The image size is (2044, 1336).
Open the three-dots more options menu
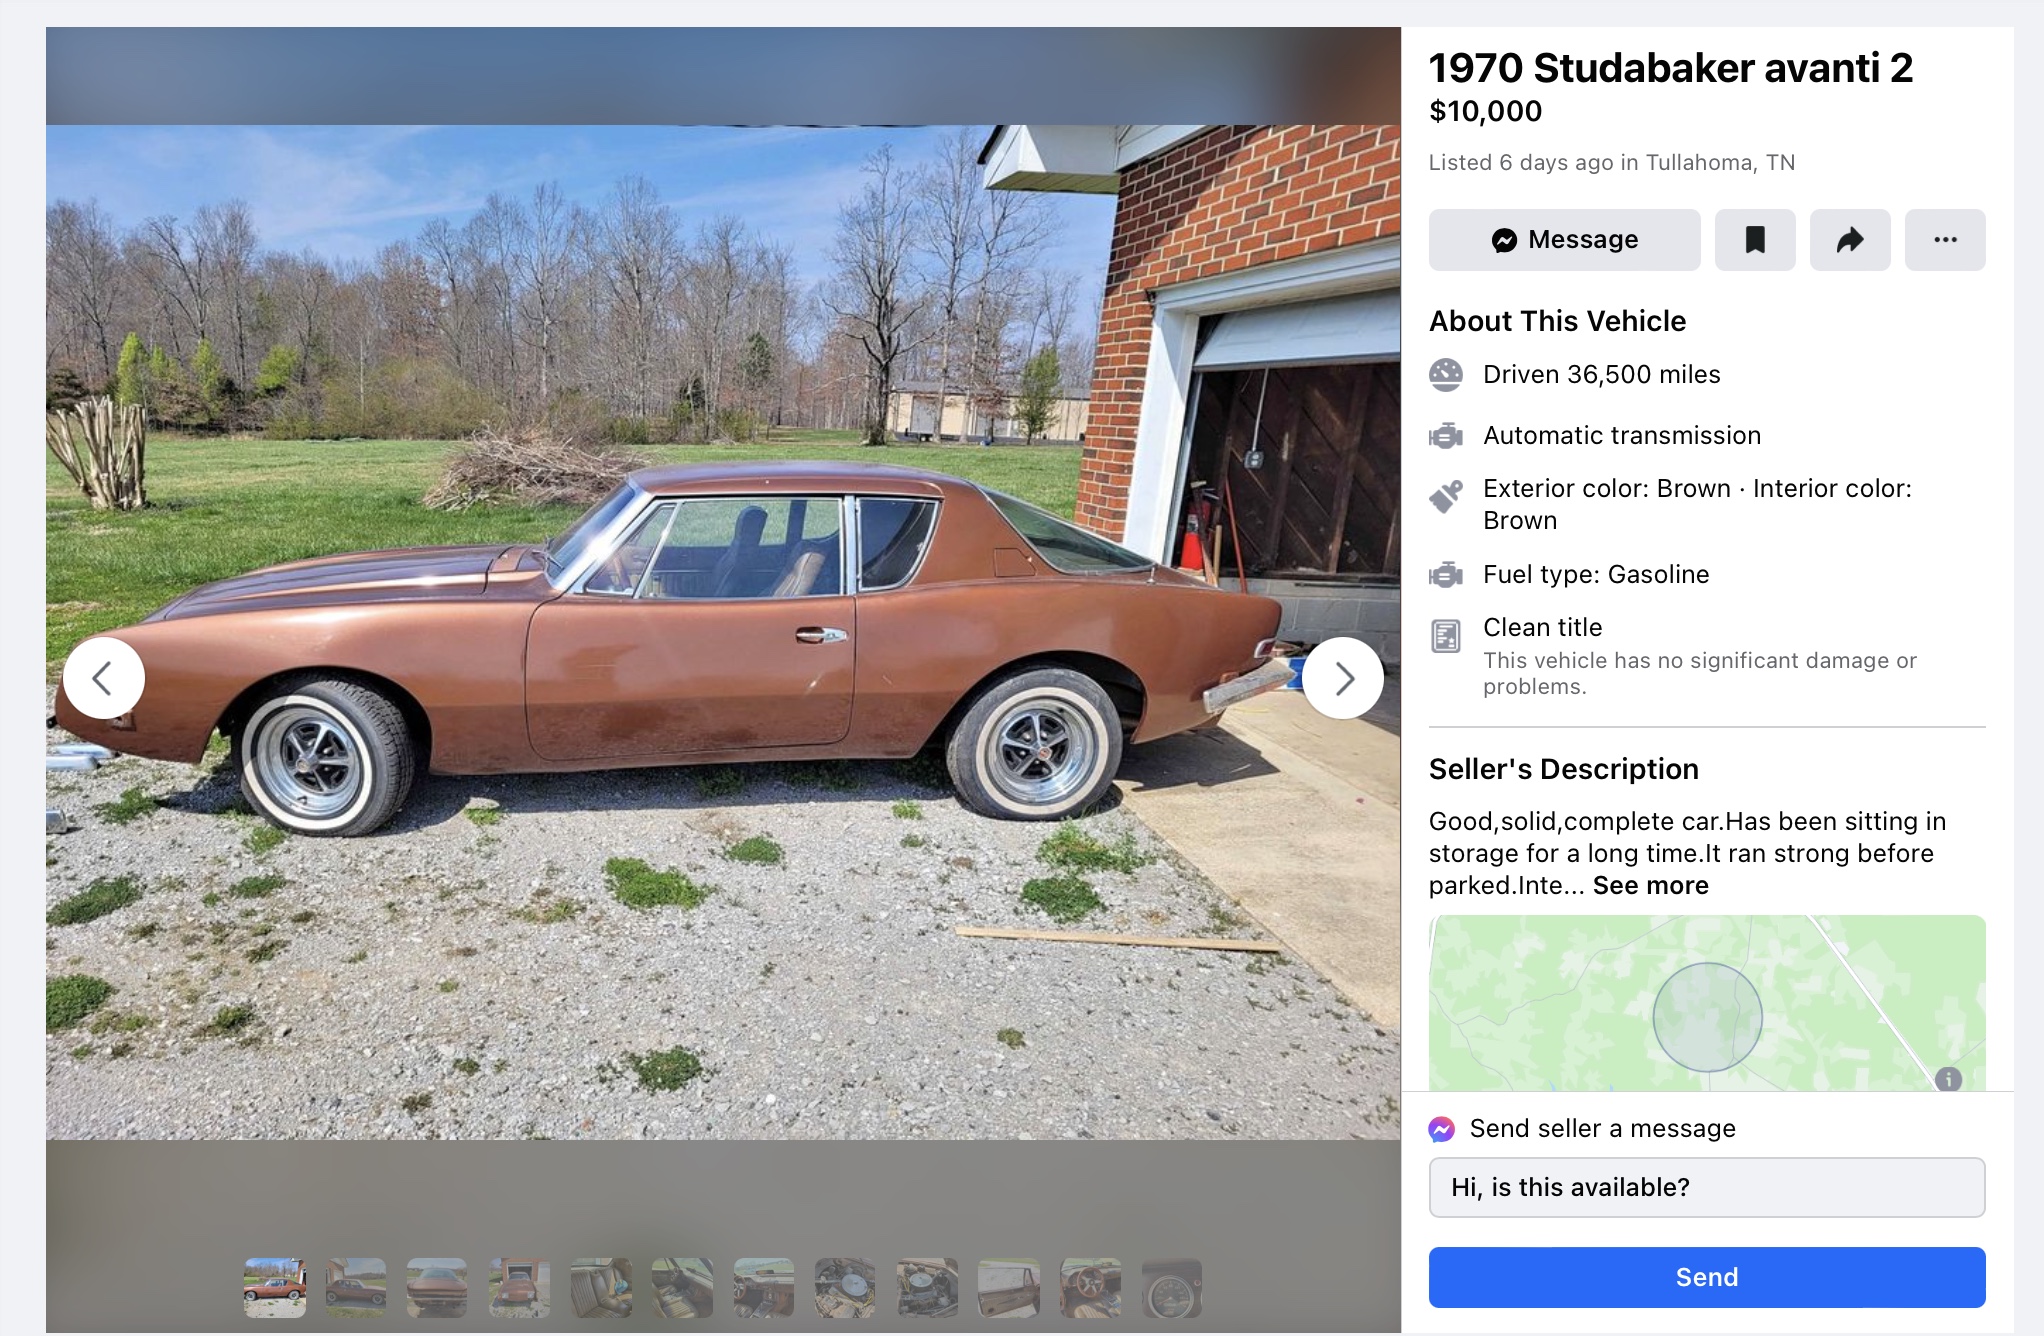pyautogui.click(x=1945, y=240)
